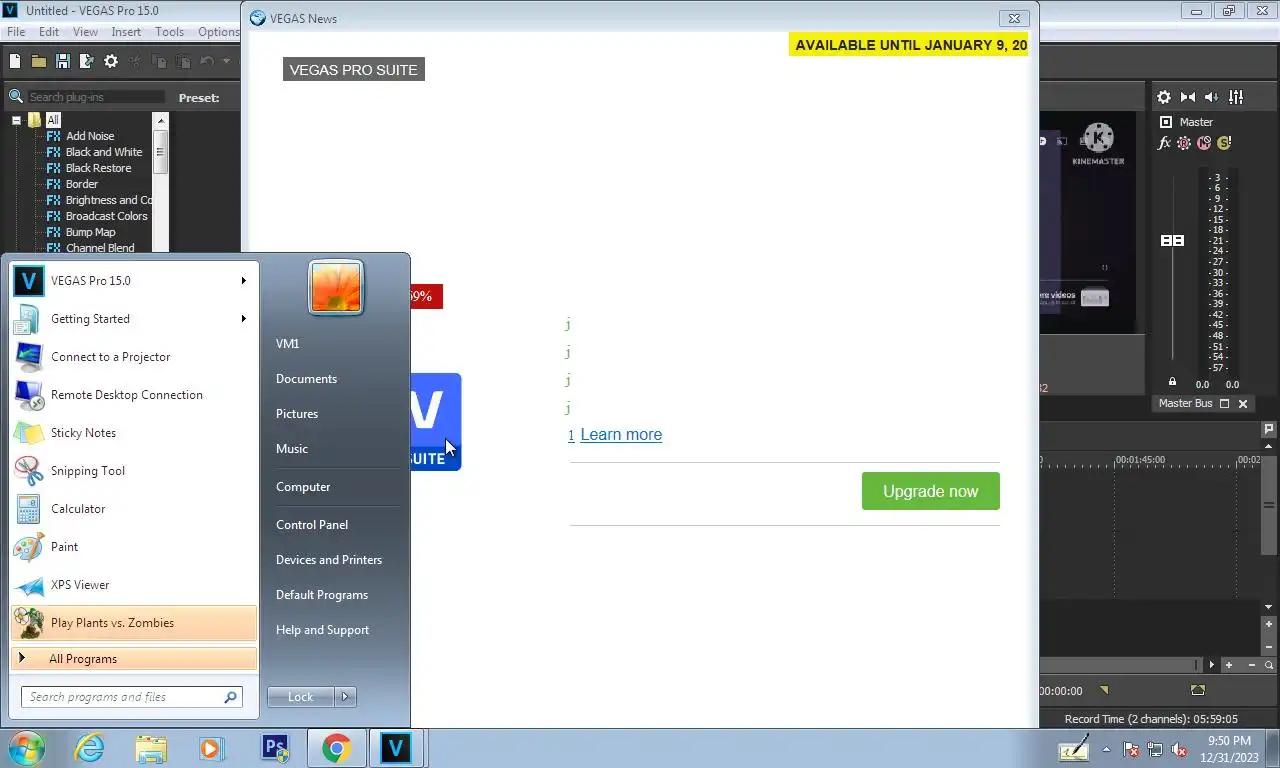Image resolution: width=1280 pixels, height=768 pixels.
Task: Expand All Programs
Action: [134, 659]
